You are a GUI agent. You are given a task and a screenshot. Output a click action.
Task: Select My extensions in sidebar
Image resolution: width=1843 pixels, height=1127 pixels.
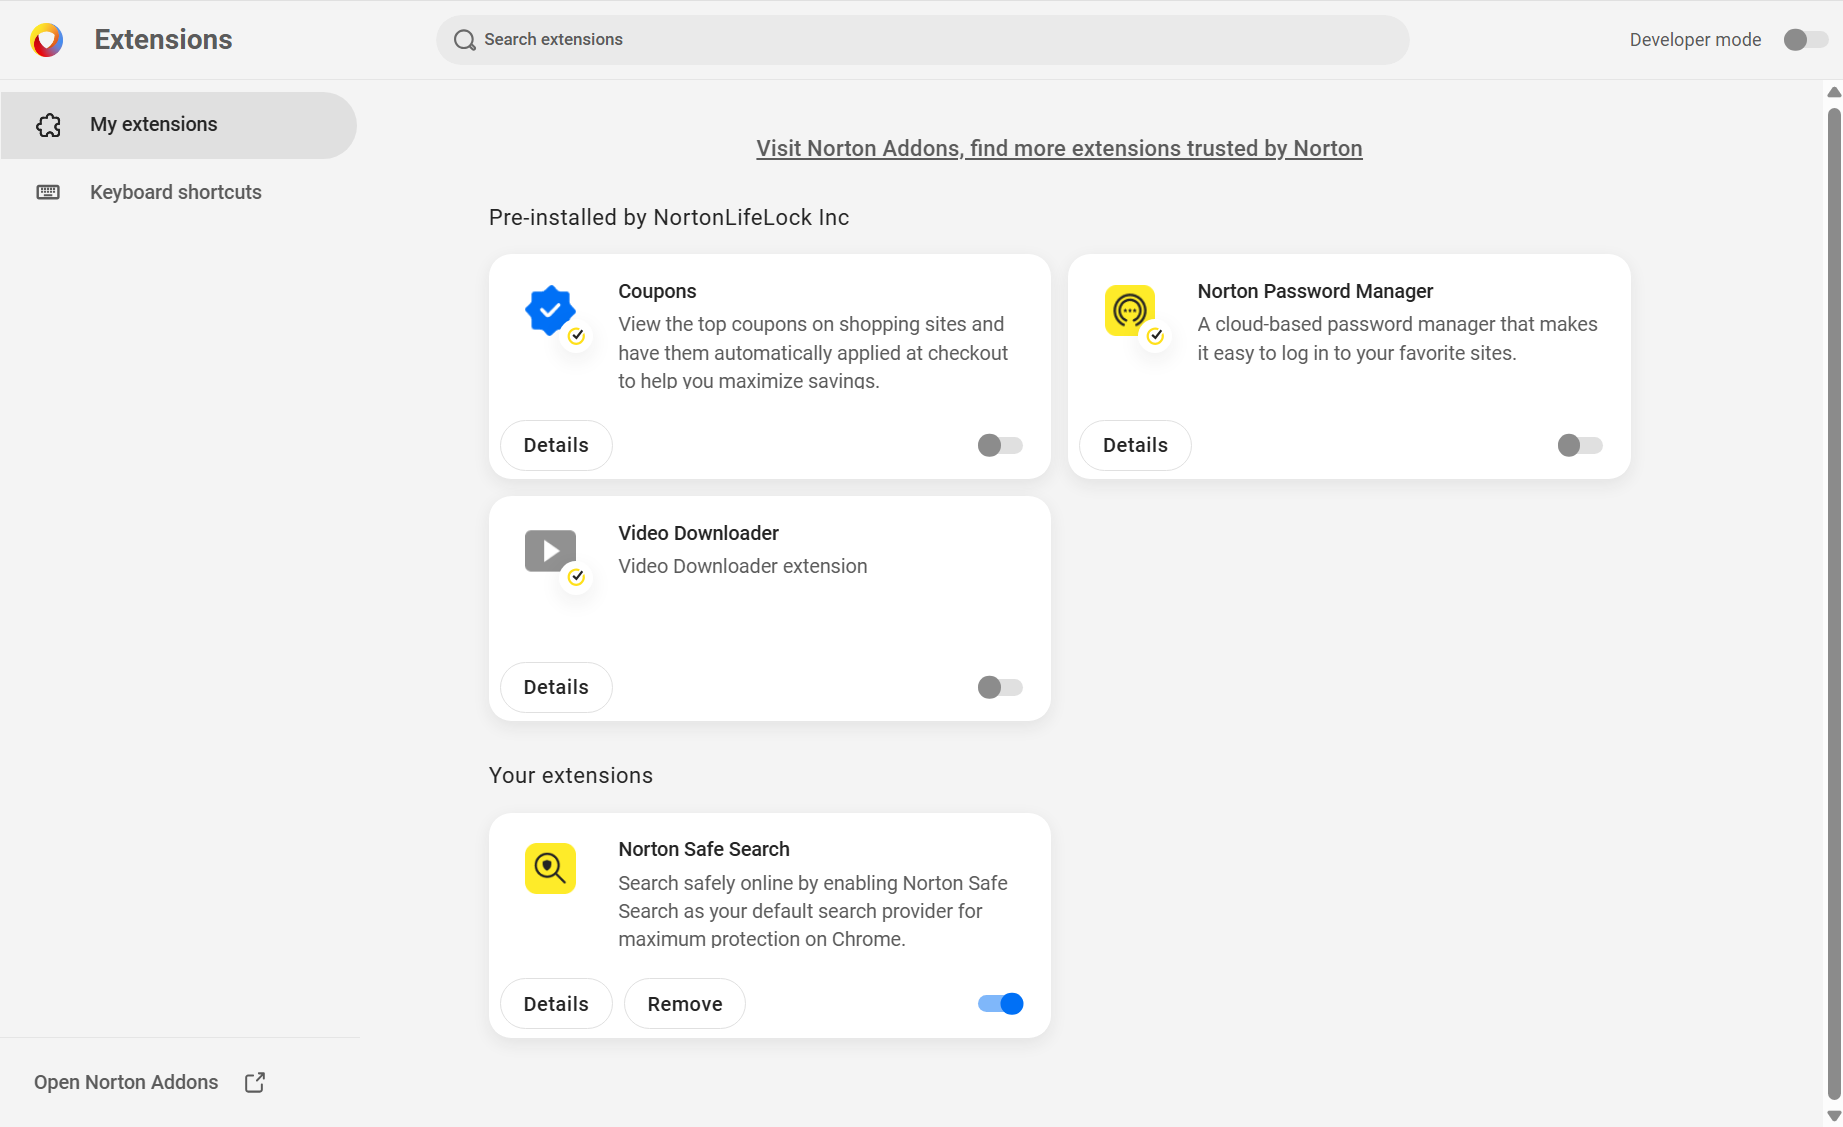coord(179,125)
